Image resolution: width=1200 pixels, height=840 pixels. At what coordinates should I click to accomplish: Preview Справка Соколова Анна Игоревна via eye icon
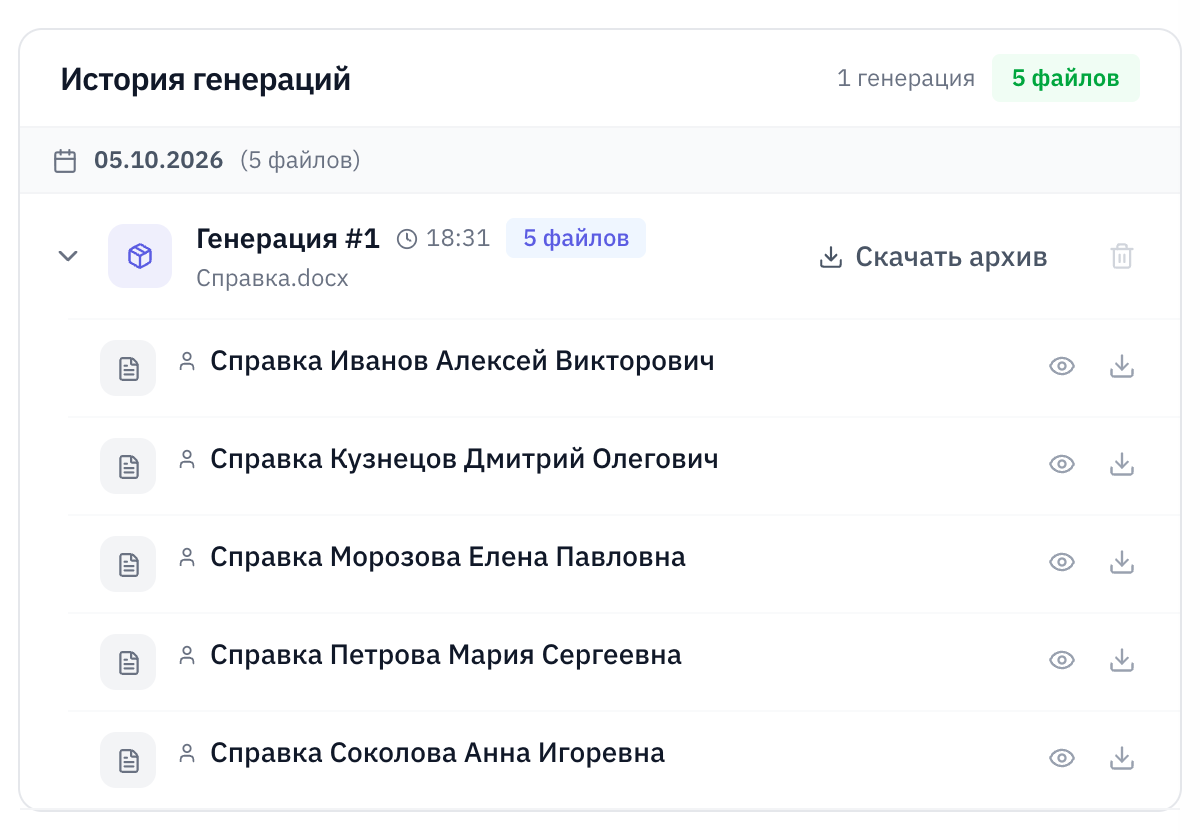1061,758
